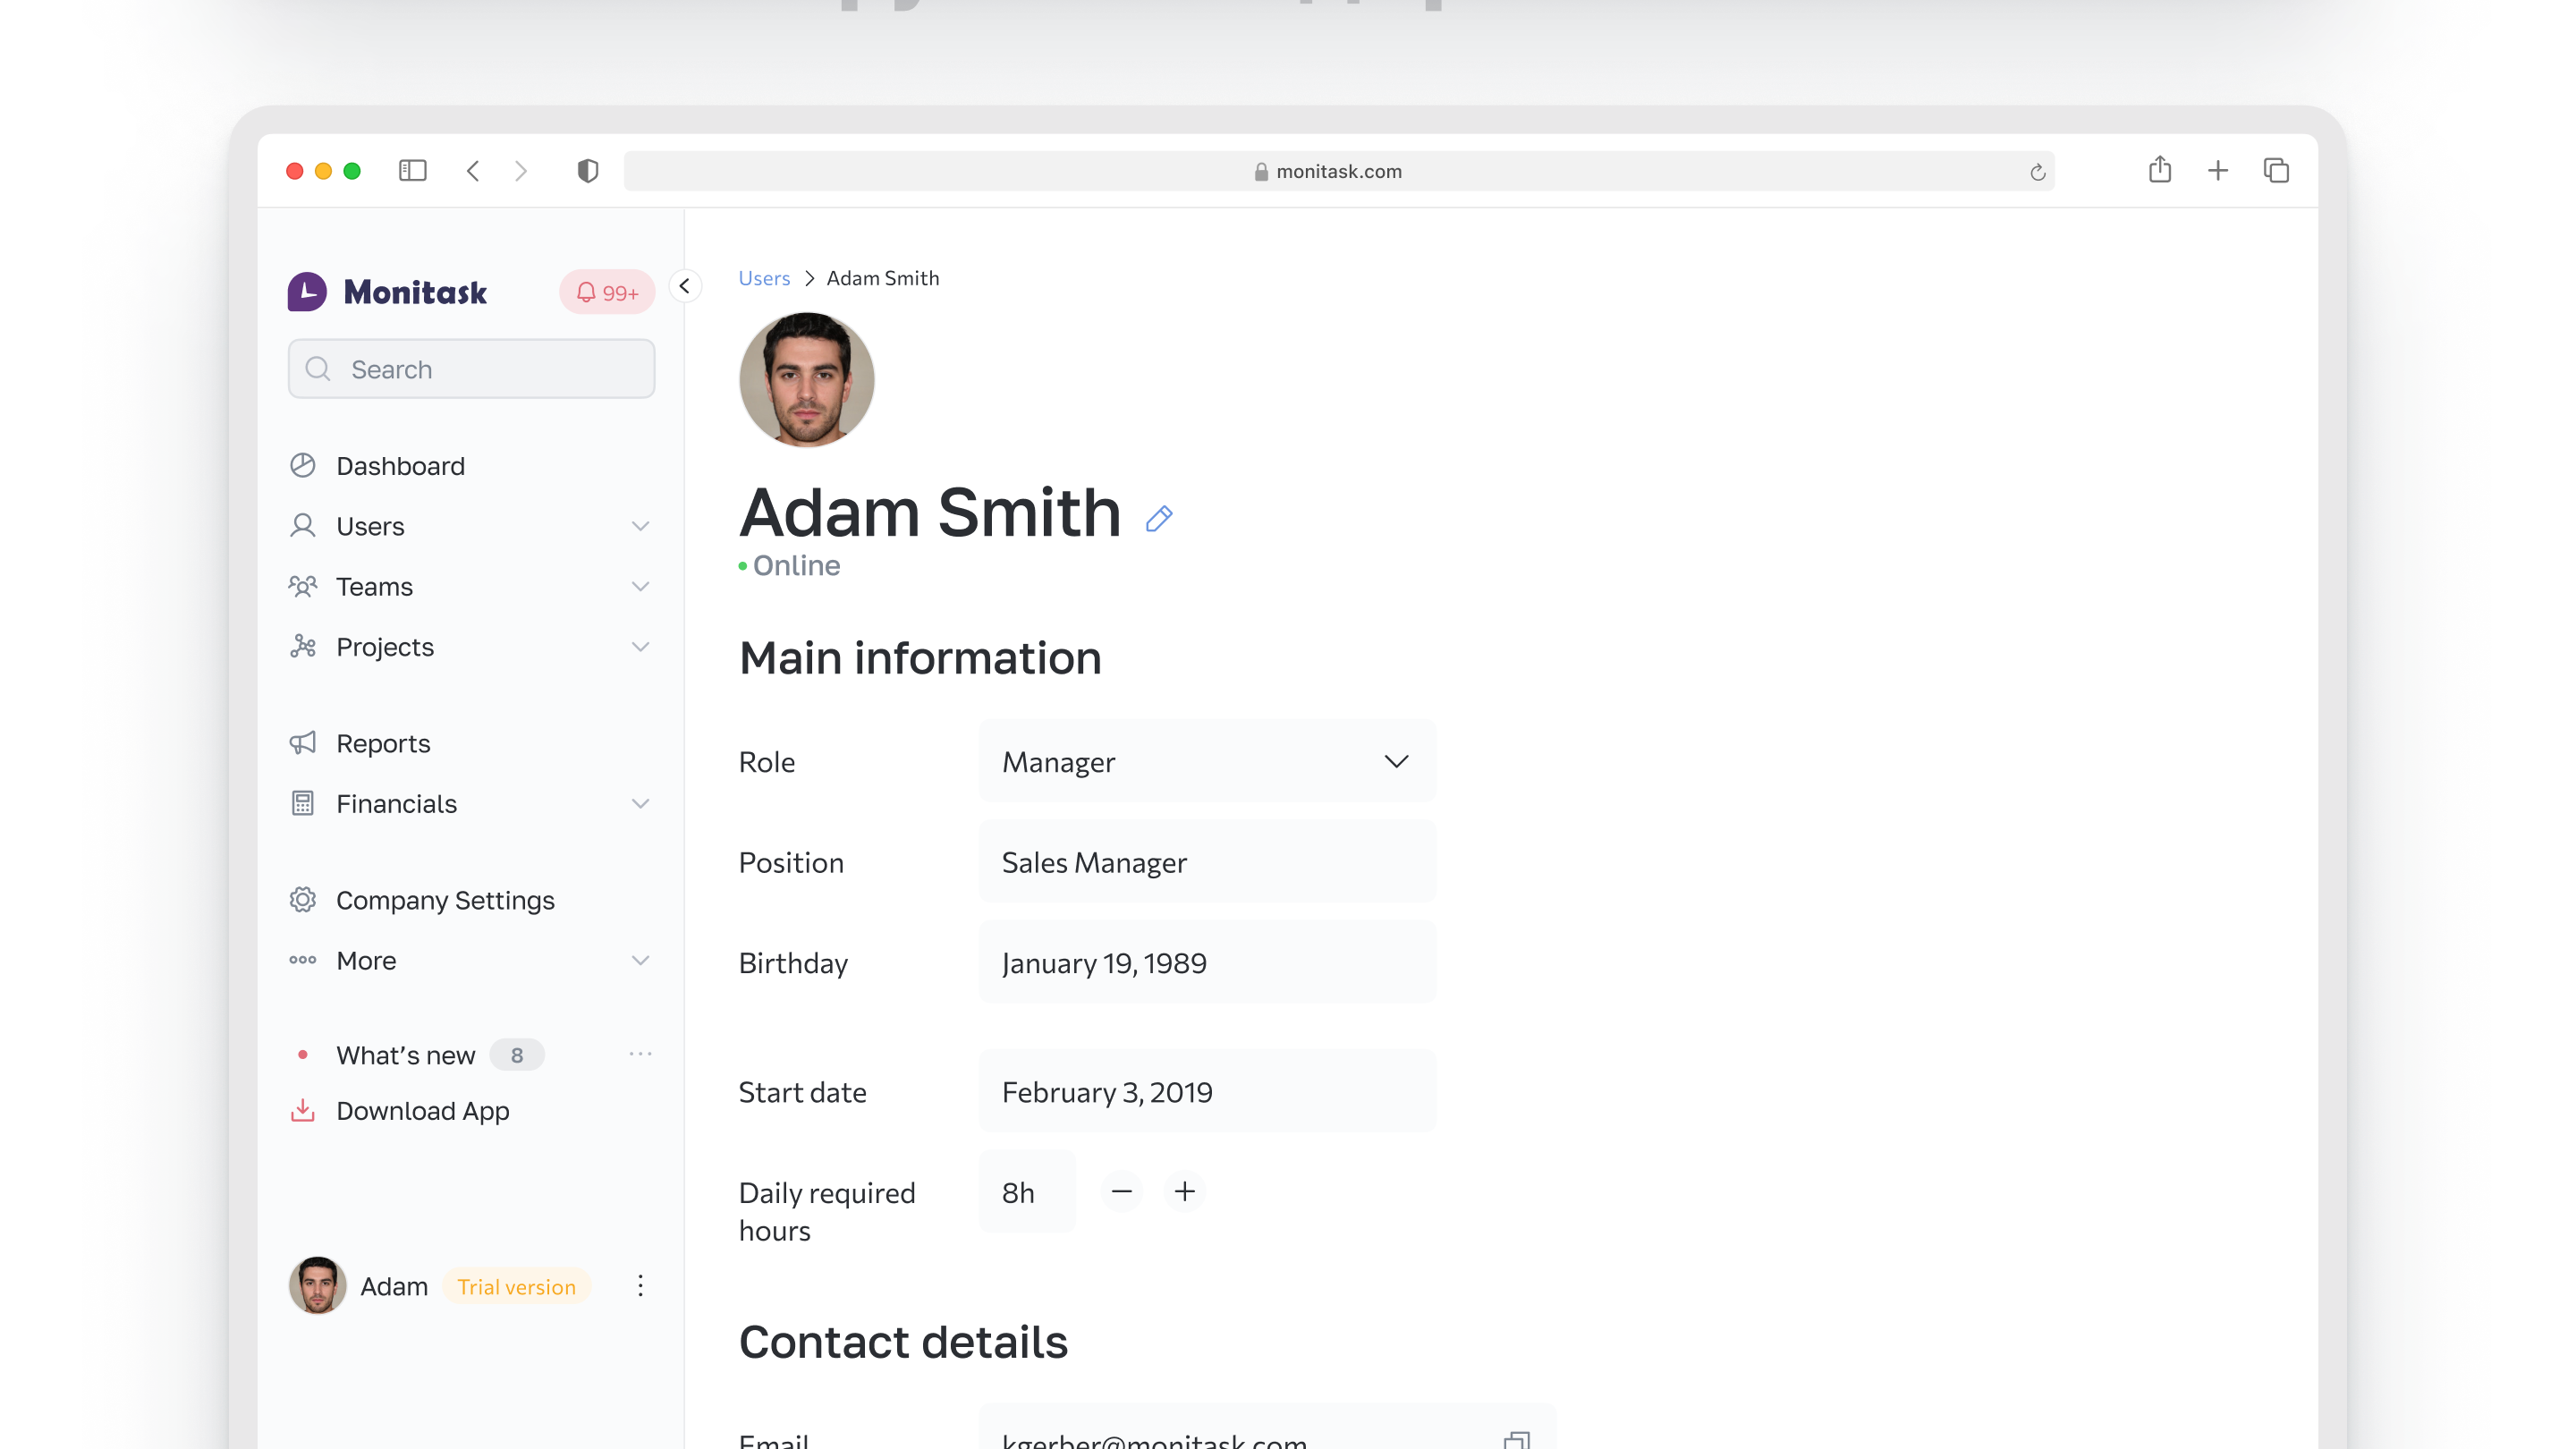This screenshot has width=2576, height=1449.
Task: Expand the Users section in the sidebar
Action: click(x=640, y=526)
